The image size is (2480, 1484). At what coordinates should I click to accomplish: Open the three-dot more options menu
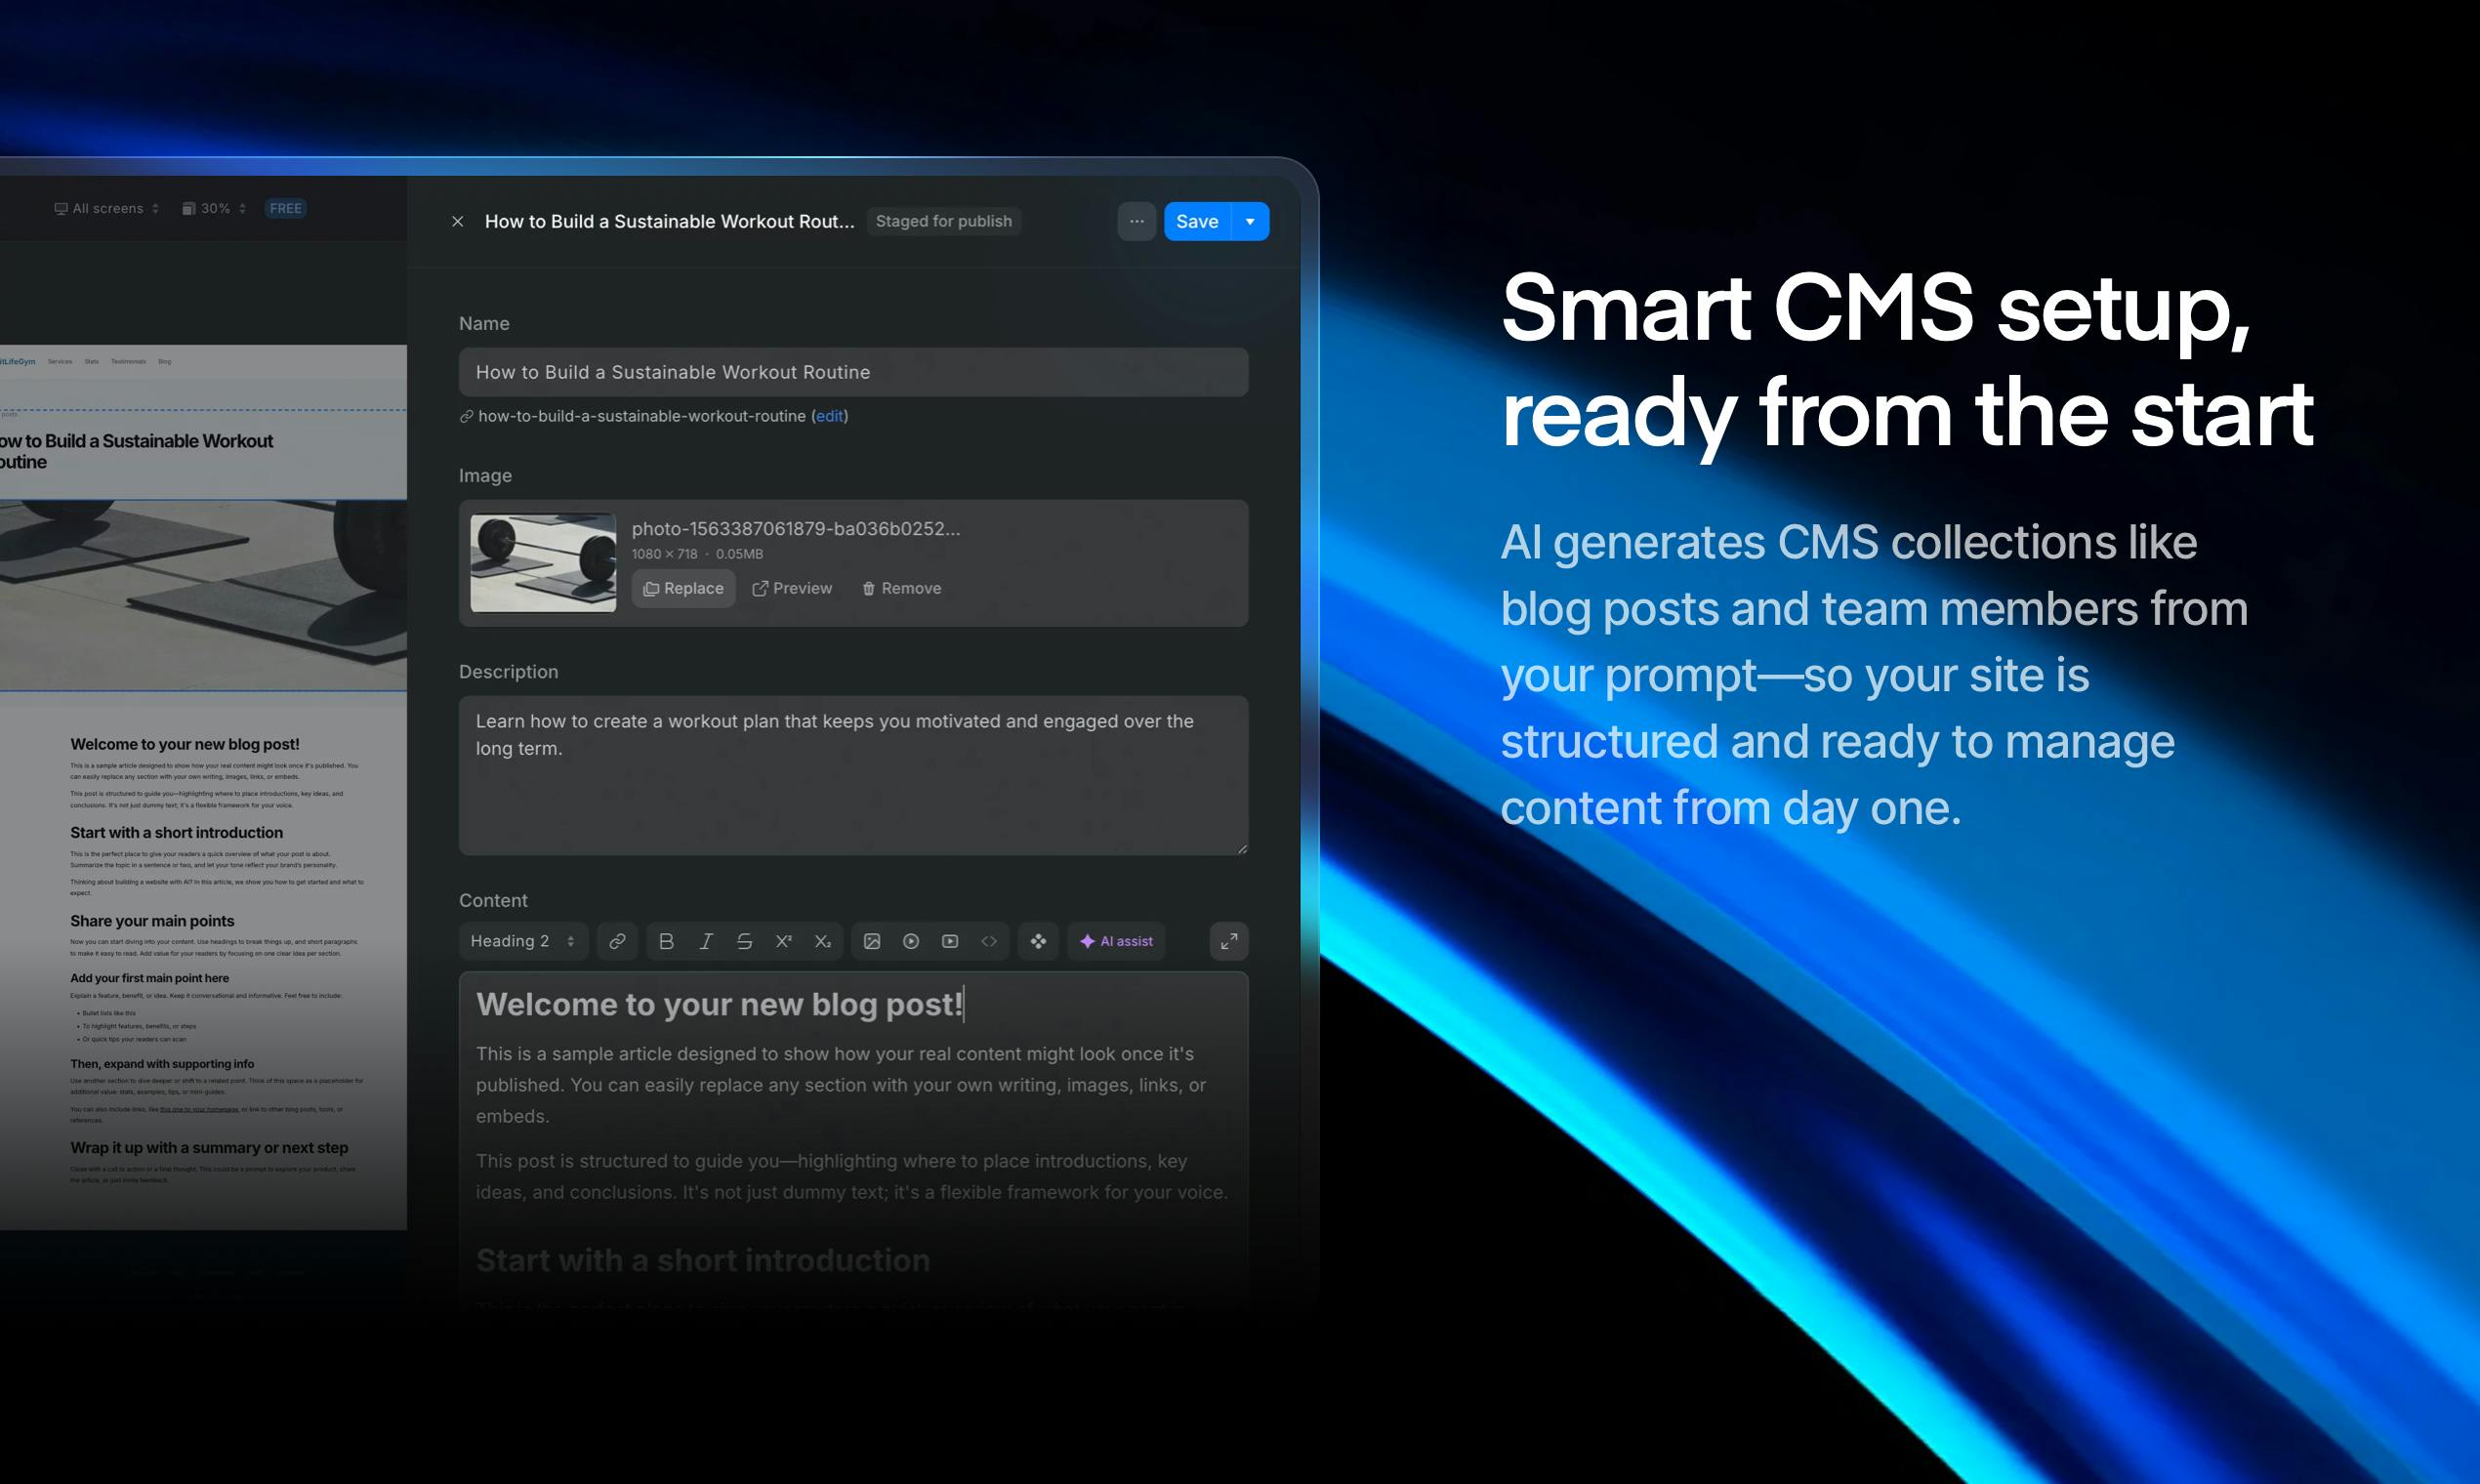(1136, 222)
